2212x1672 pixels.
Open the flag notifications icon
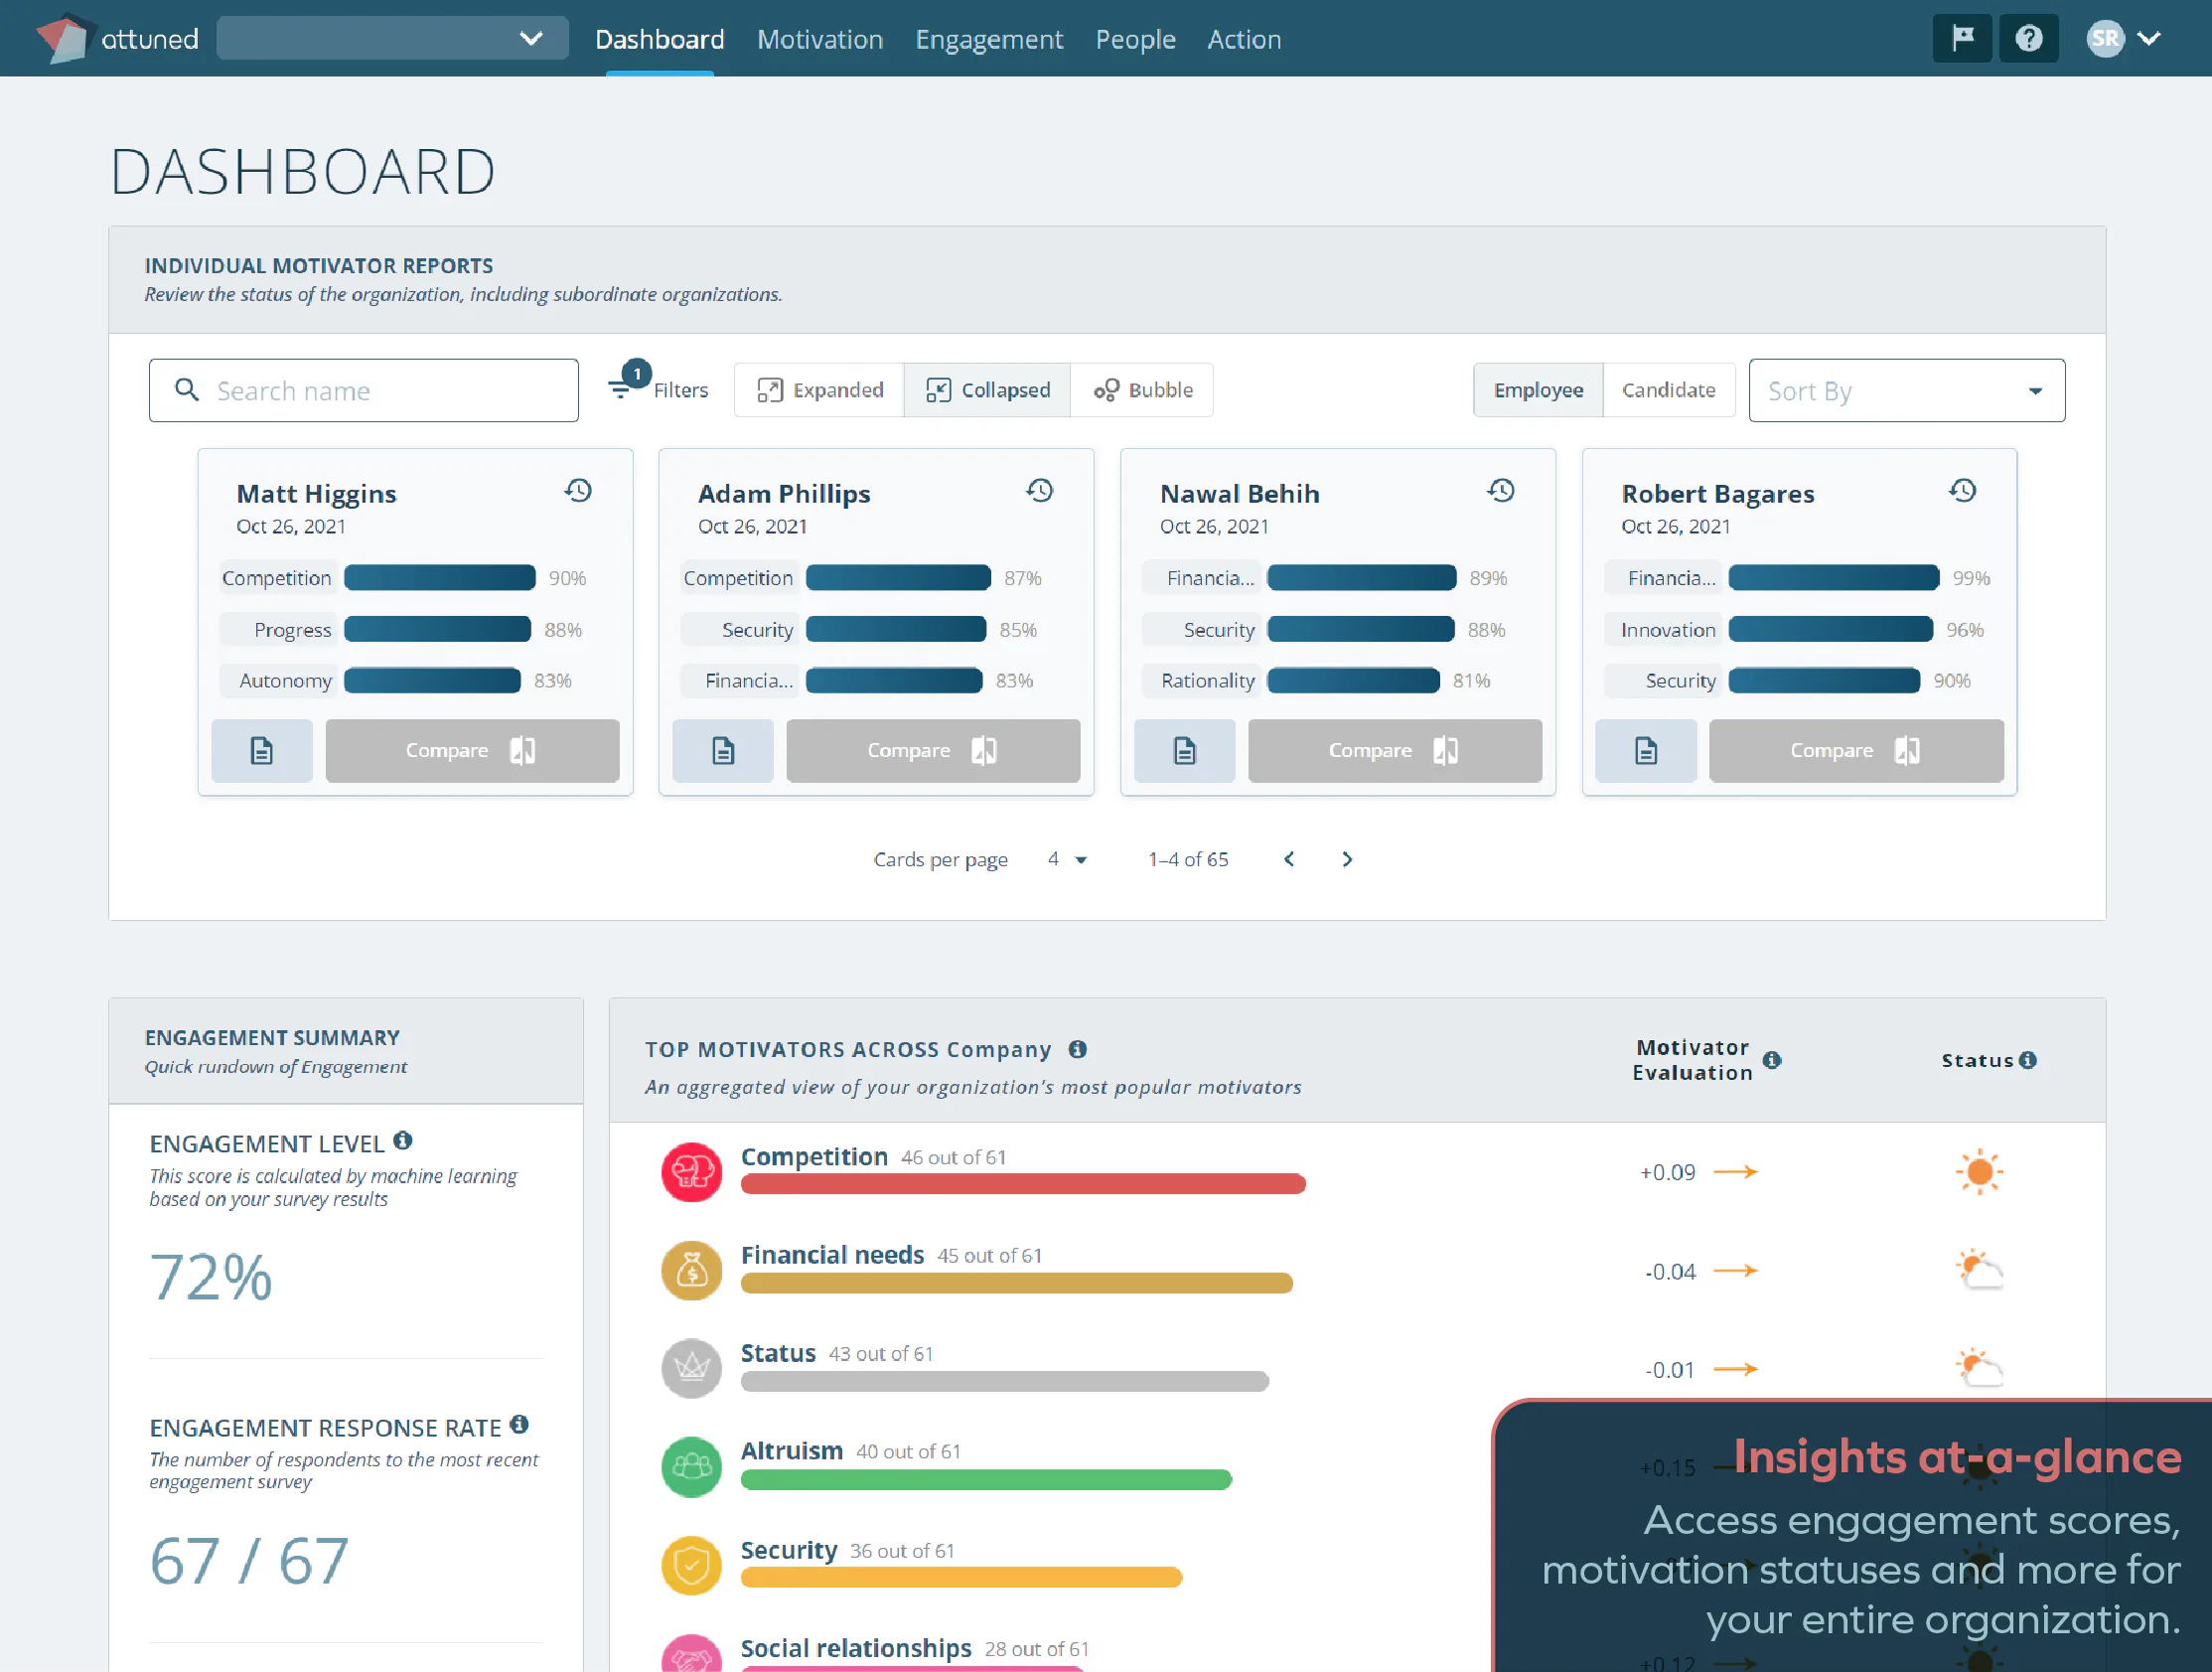[x=1962, y=39]
